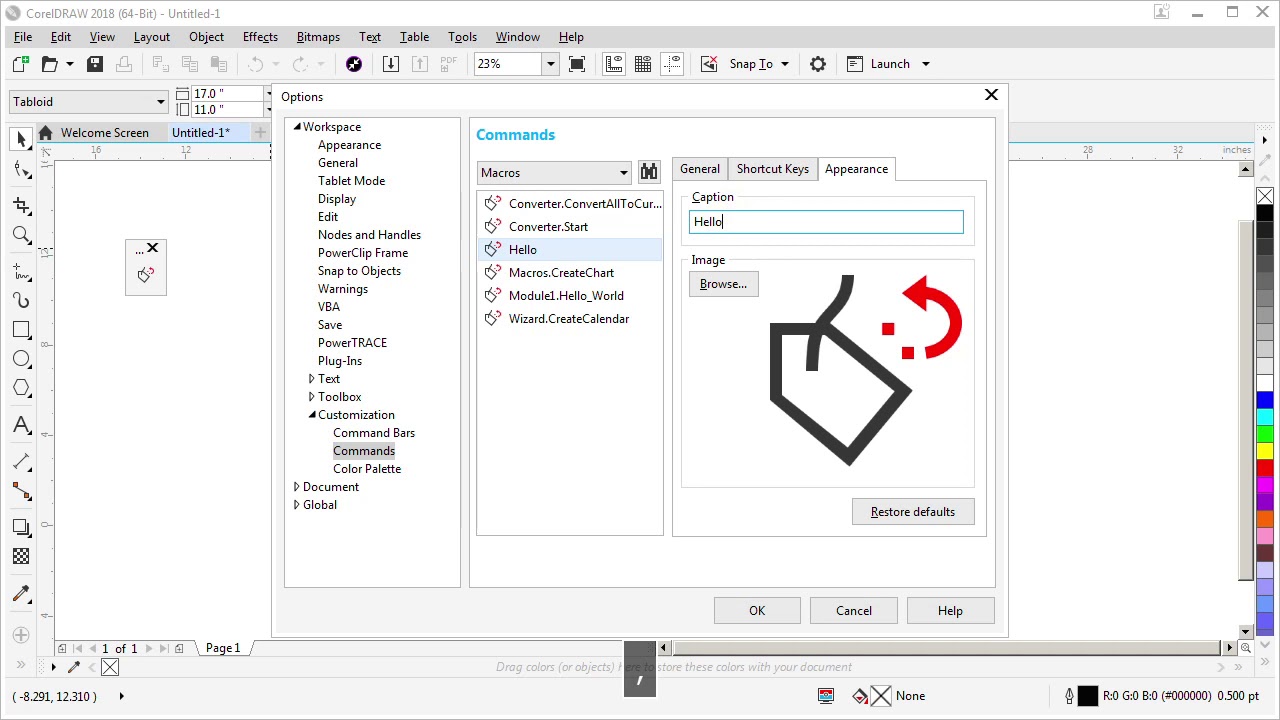Click the New document icon
Image resolution: width=1280 pixels, height=720 pixels.
click(21, 64)
